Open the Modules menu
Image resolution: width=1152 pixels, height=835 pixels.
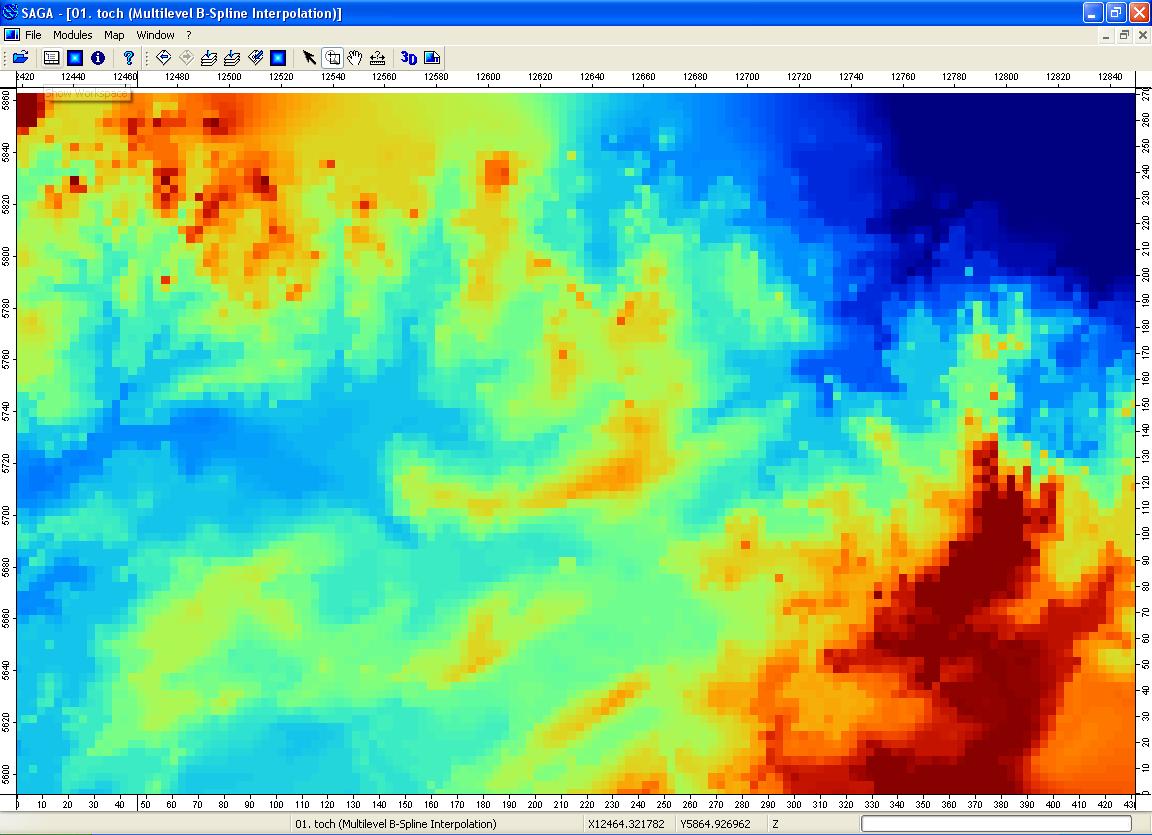73,35
